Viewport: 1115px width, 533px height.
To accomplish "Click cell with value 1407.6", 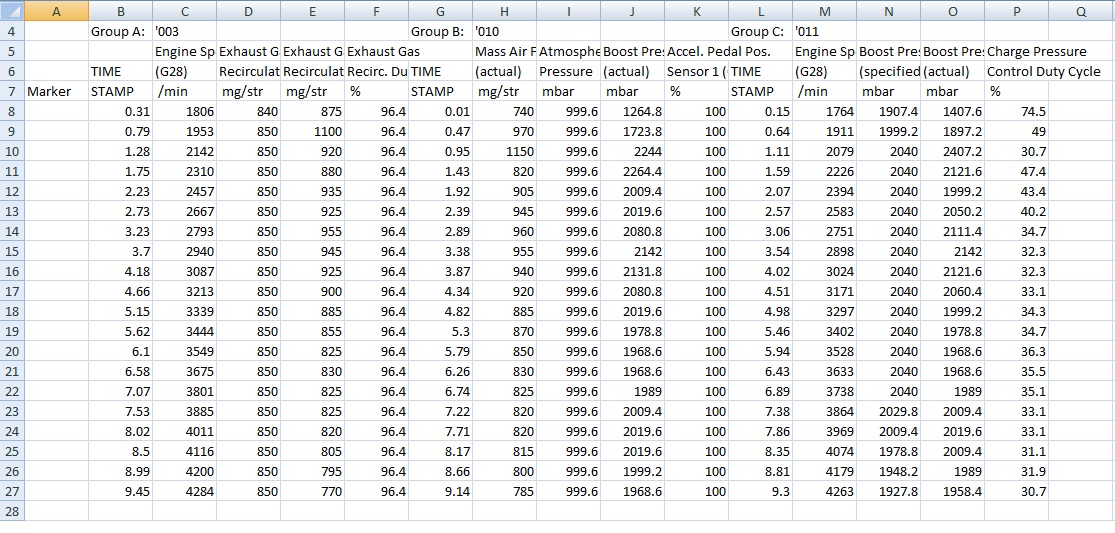I will 952,111.
